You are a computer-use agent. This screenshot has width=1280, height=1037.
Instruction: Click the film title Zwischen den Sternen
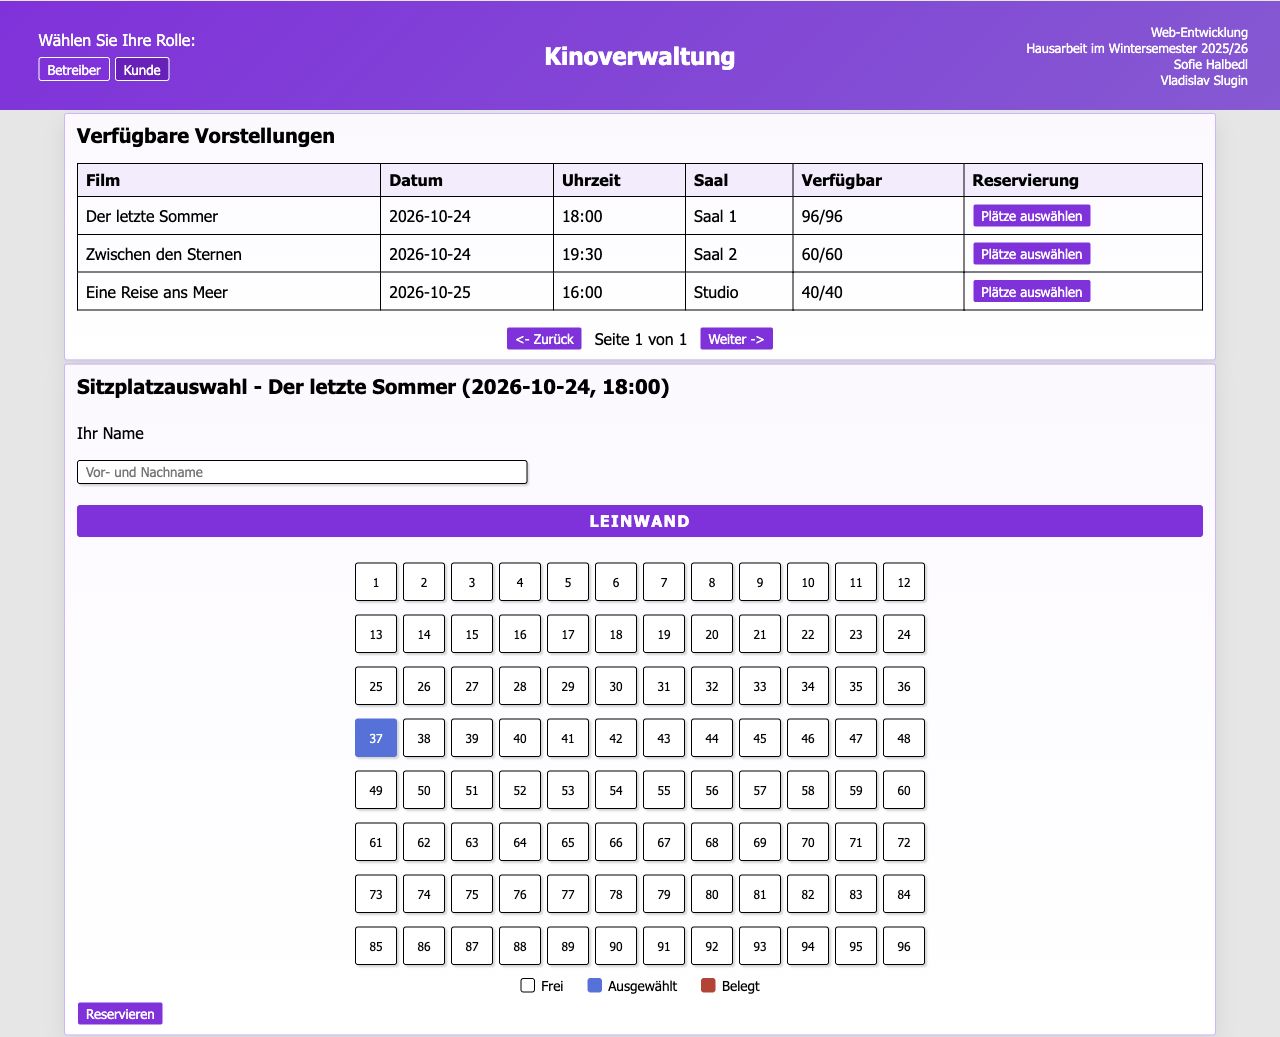164,254
